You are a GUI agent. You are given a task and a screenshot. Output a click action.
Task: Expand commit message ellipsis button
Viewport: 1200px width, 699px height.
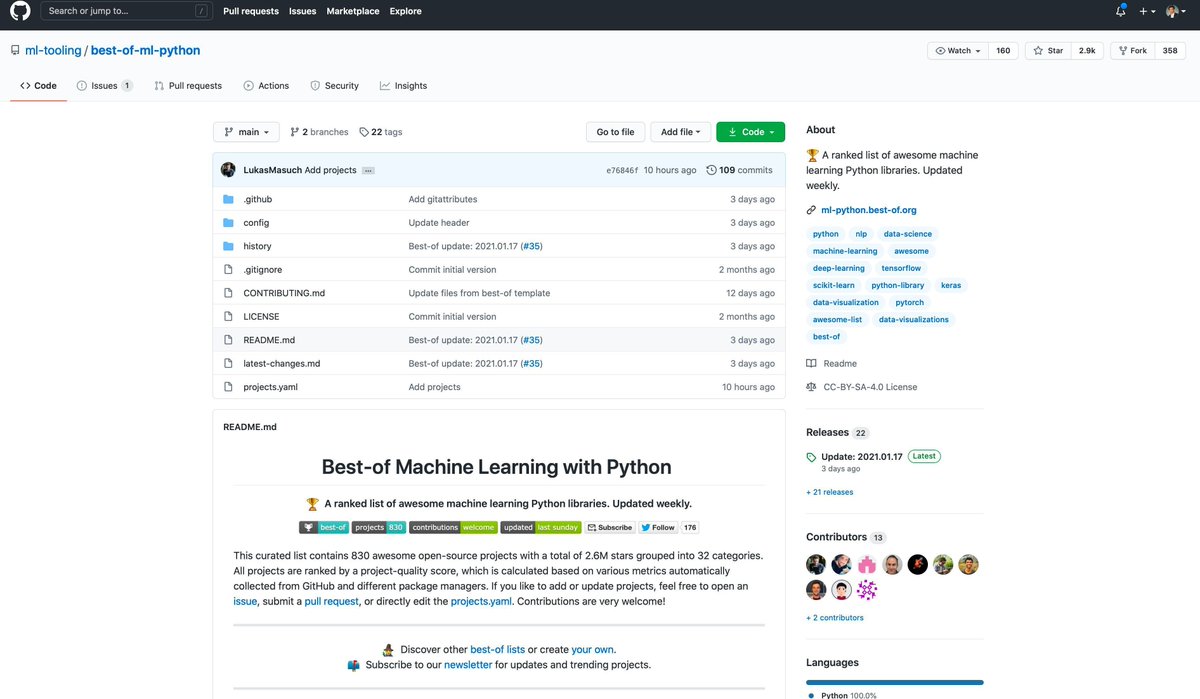click(x=368, y=171)
